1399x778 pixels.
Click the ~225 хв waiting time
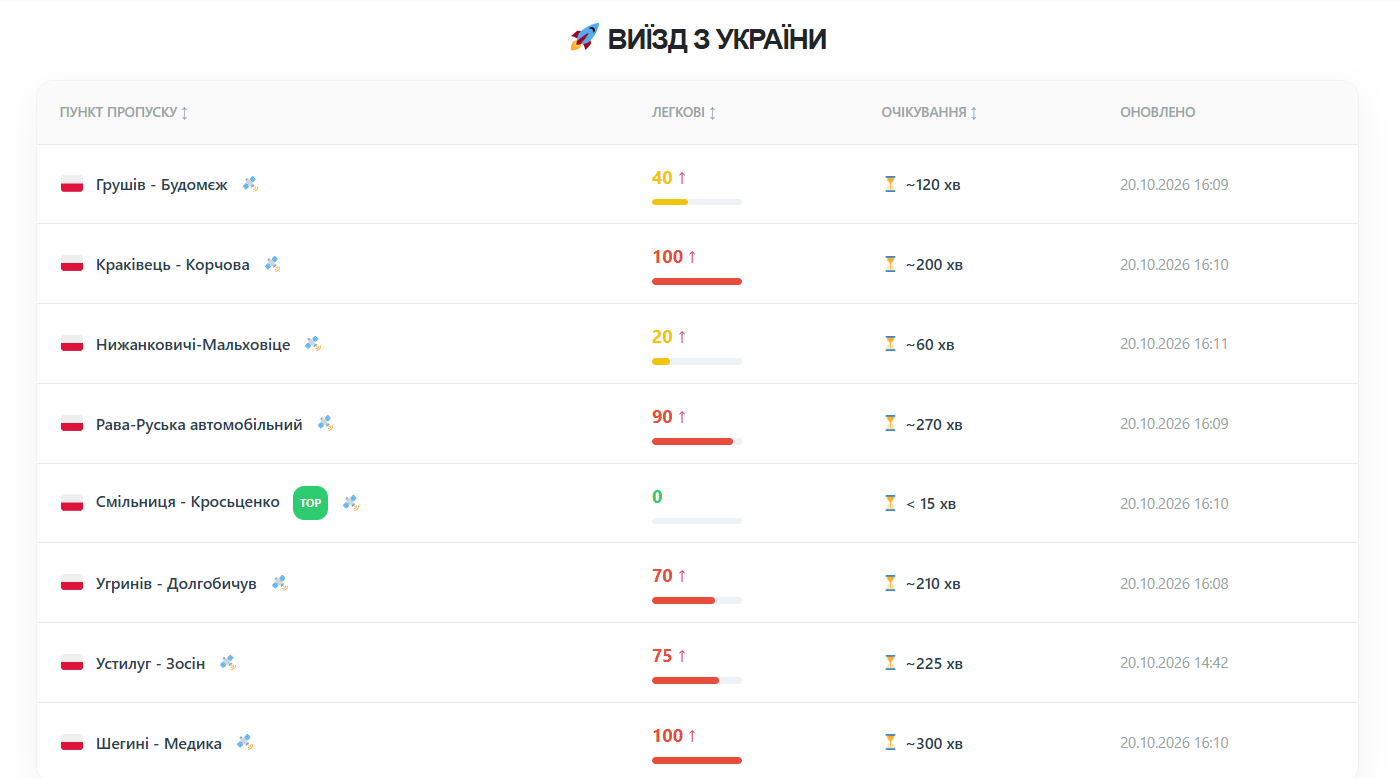pos(934,664)
